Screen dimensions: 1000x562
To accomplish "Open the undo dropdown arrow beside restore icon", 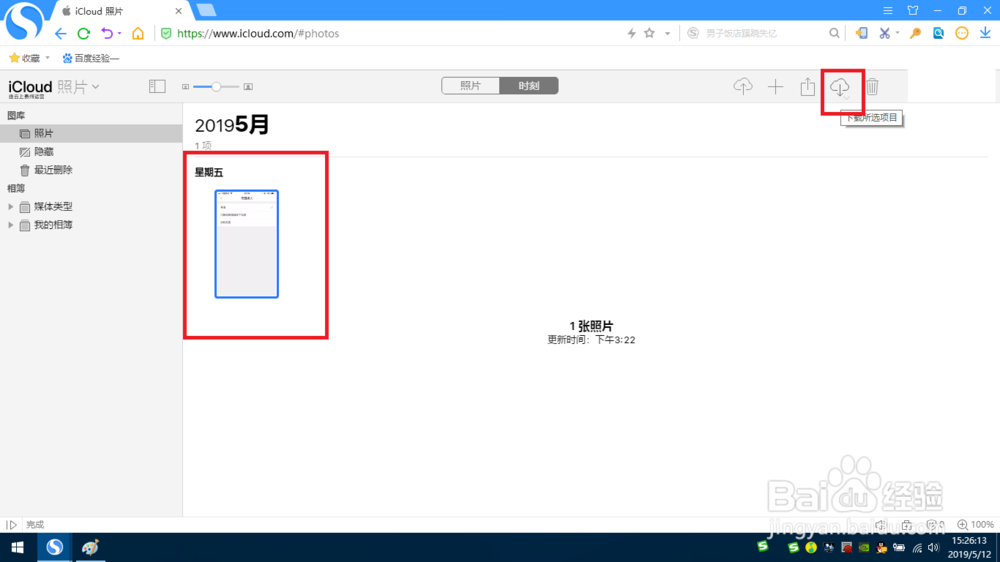I will 119,34.
